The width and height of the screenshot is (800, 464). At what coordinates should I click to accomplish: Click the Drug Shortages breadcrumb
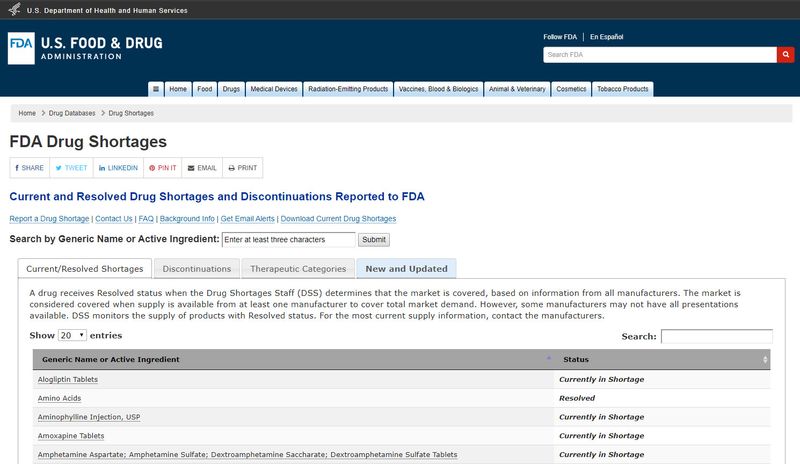tap(131, 113)
